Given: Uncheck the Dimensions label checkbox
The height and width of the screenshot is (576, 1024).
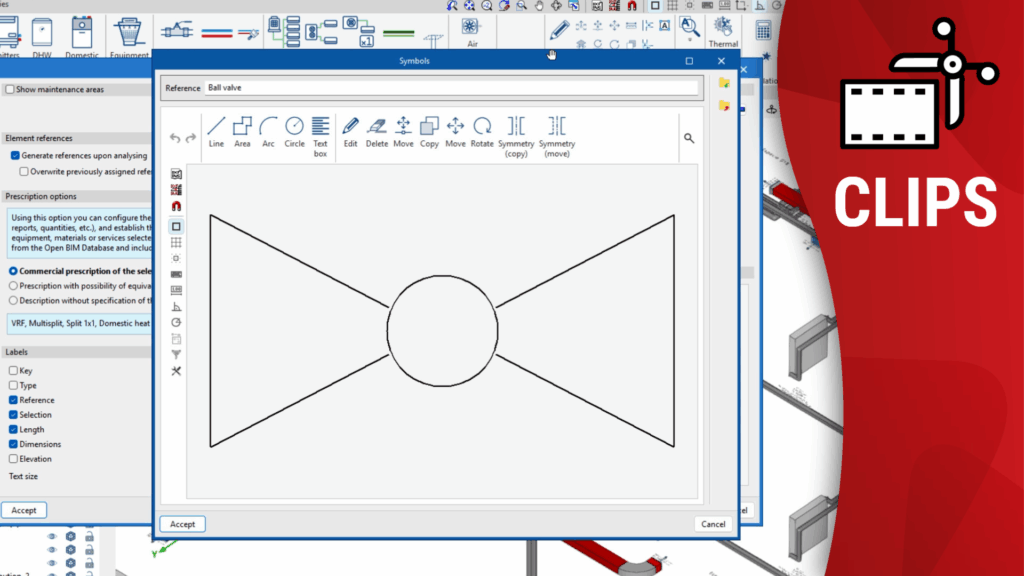Looking at the screenshot, I should 13,444.
